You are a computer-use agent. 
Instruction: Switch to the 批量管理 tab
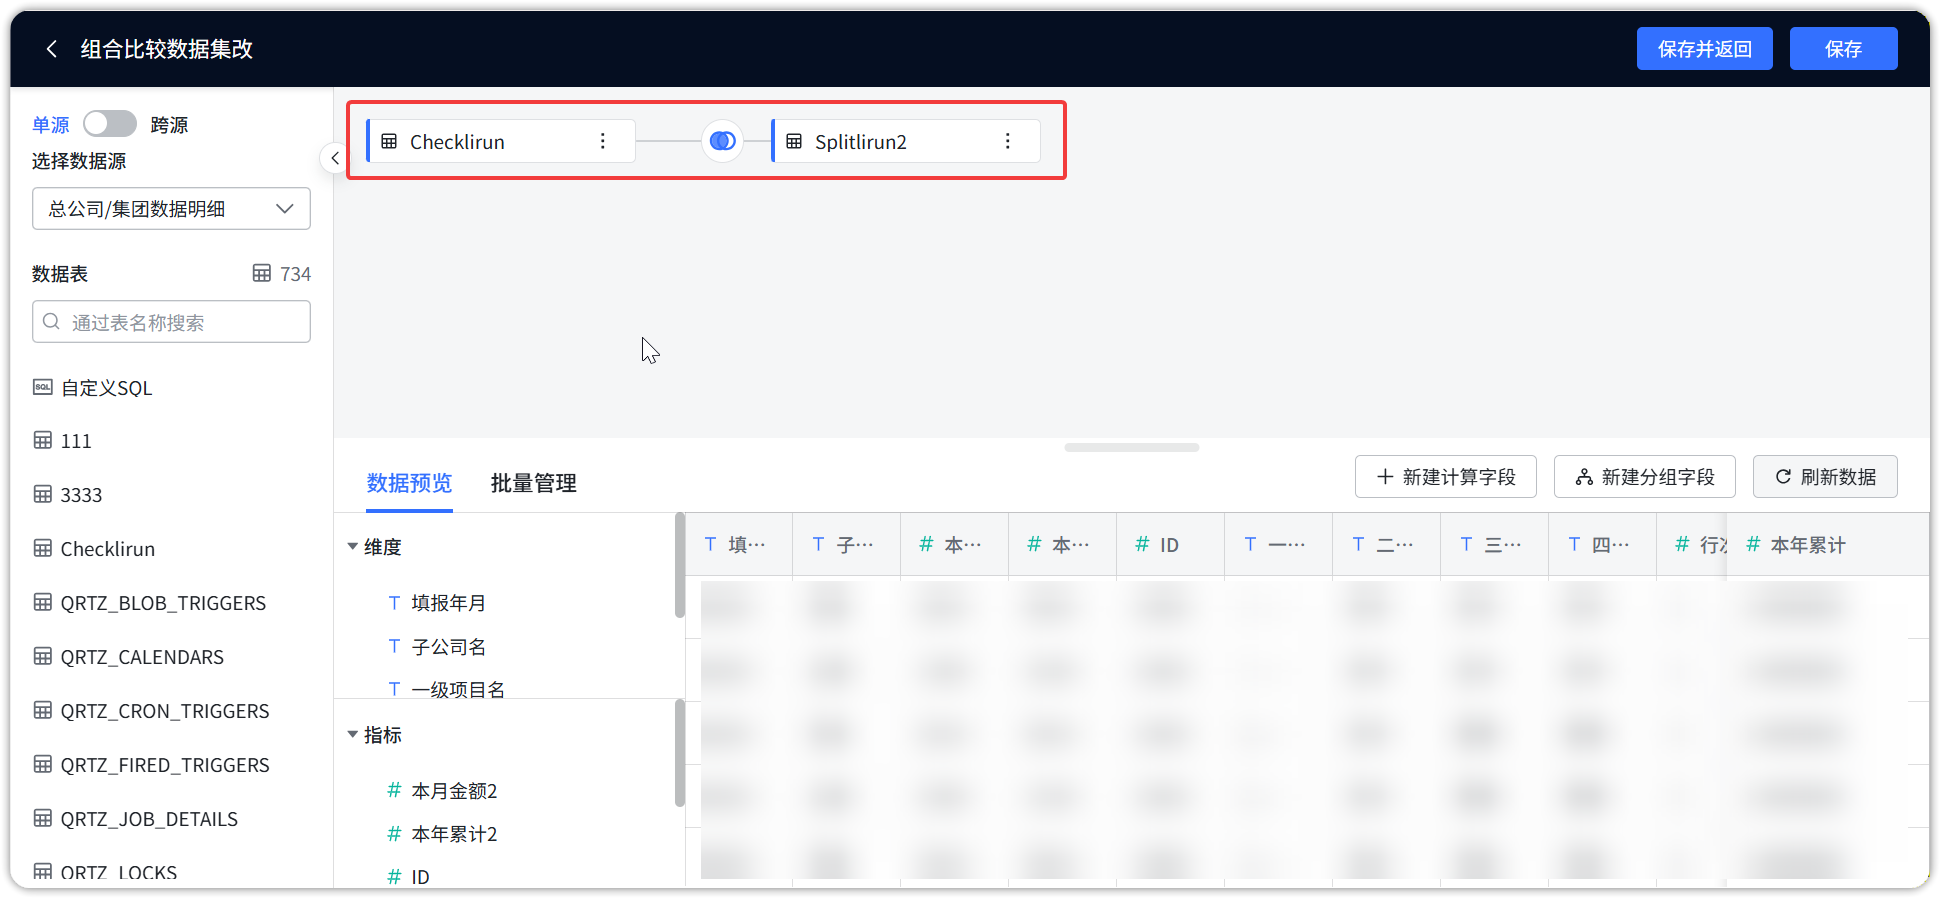coord(533,483)
